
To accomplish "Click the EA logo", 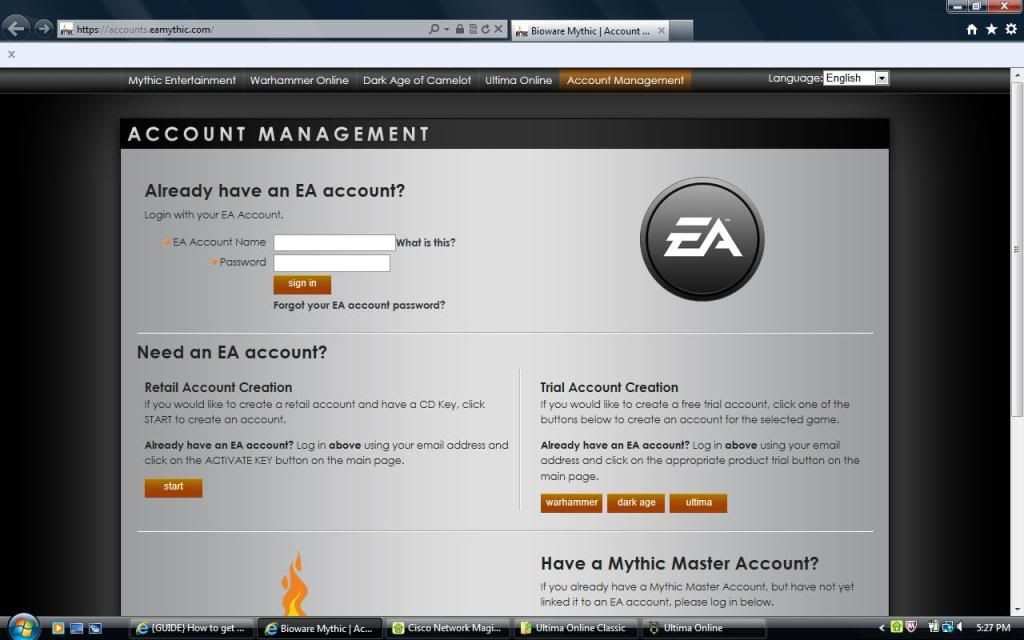I will coord(702,238).
